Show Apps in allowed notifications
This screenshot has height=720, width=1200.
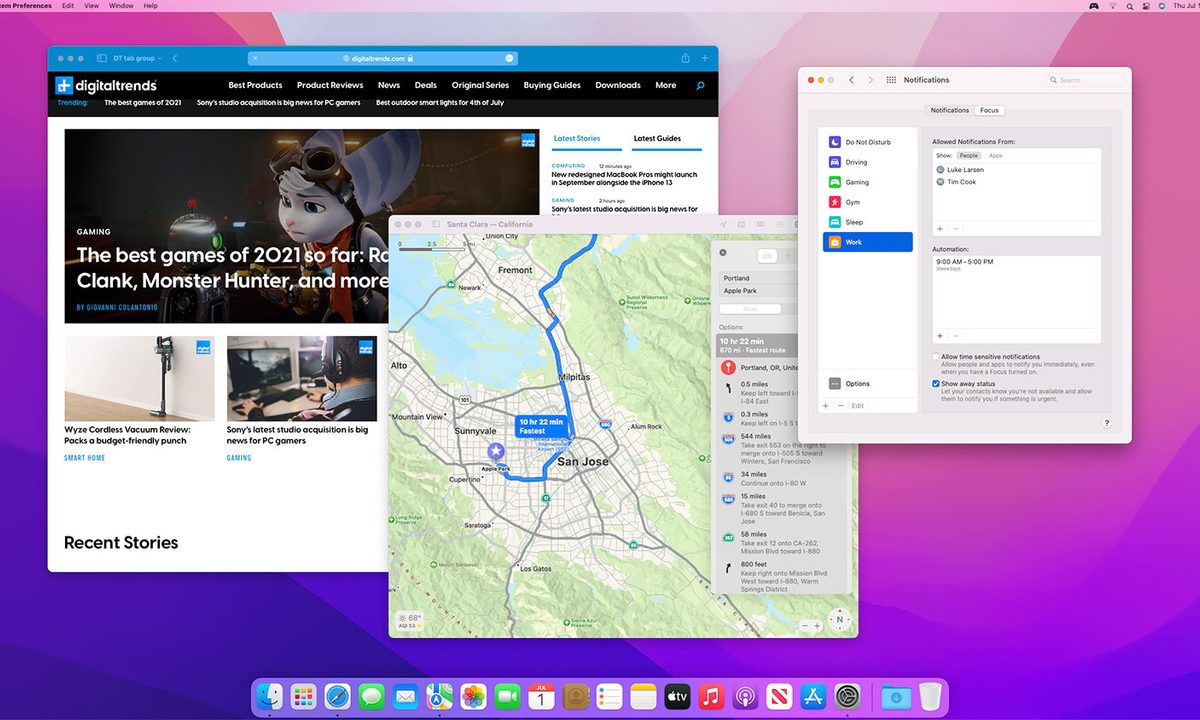point(995,156)
